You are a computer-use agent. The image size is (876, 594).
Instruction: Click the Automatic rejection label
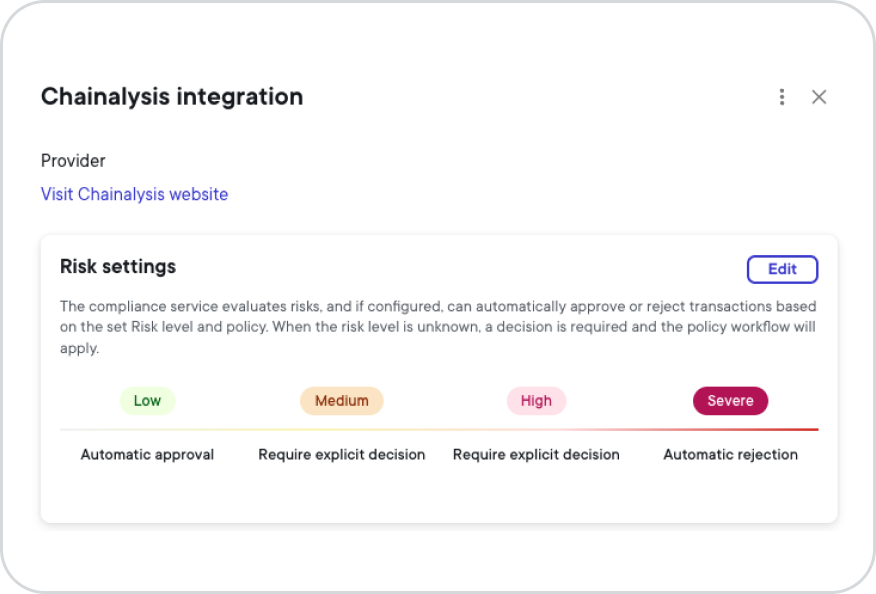coord(730,454)
